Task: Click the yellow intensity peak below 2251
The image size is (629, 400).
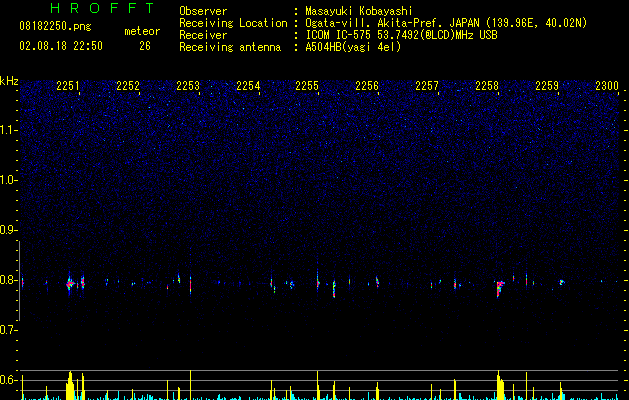Action: point(70,385)
